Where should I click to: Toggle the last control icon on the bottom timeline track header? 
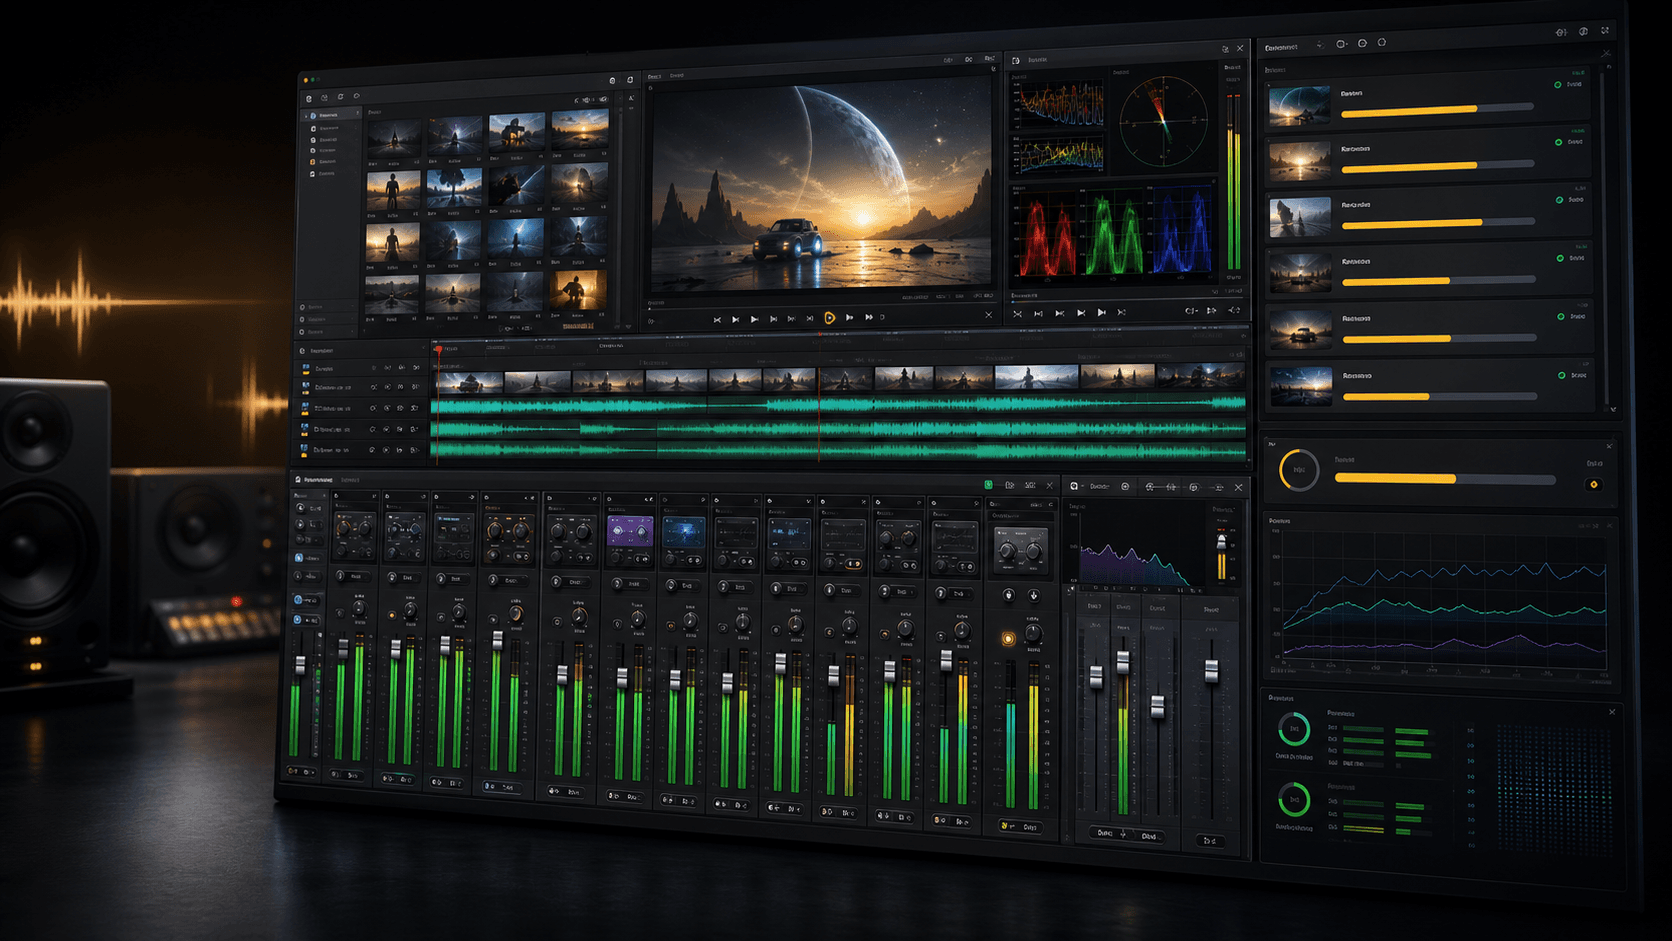coord(415,450)
